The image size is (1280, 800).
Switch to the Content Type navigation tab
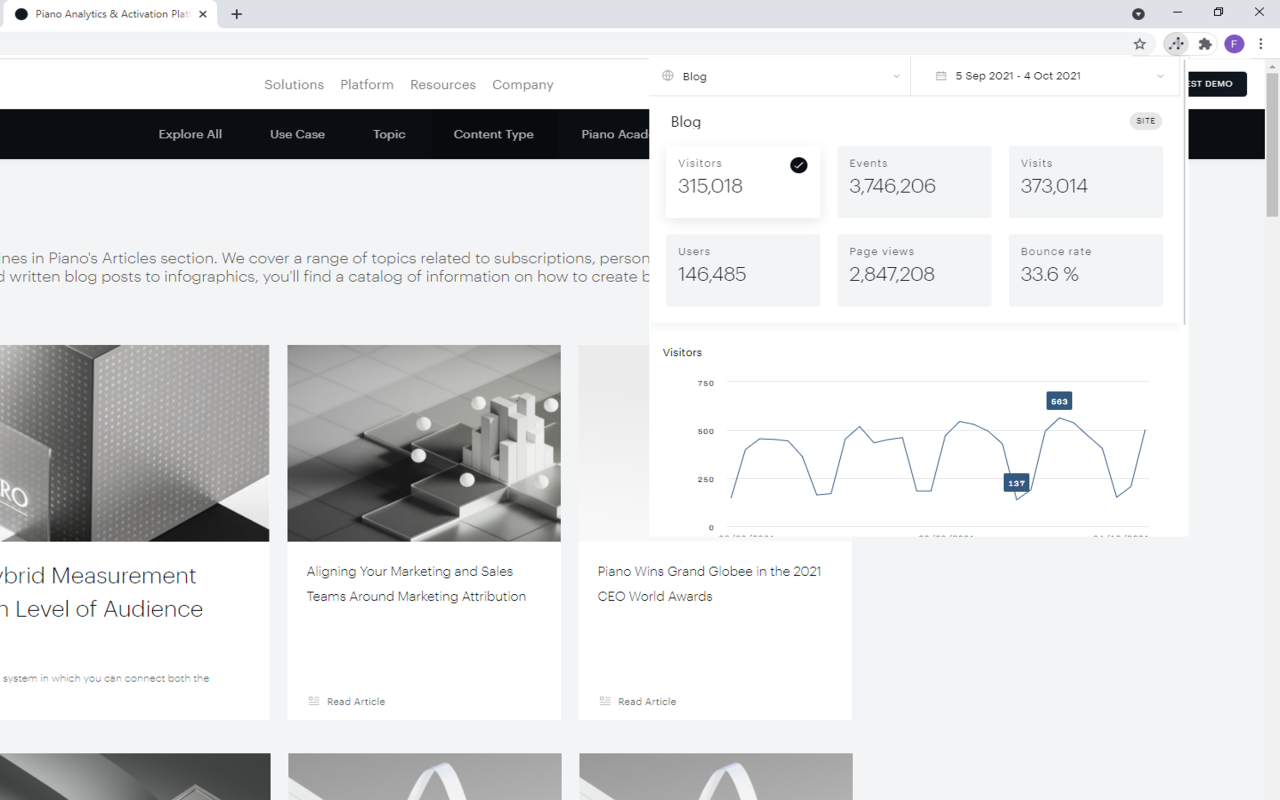click(493, 133)
